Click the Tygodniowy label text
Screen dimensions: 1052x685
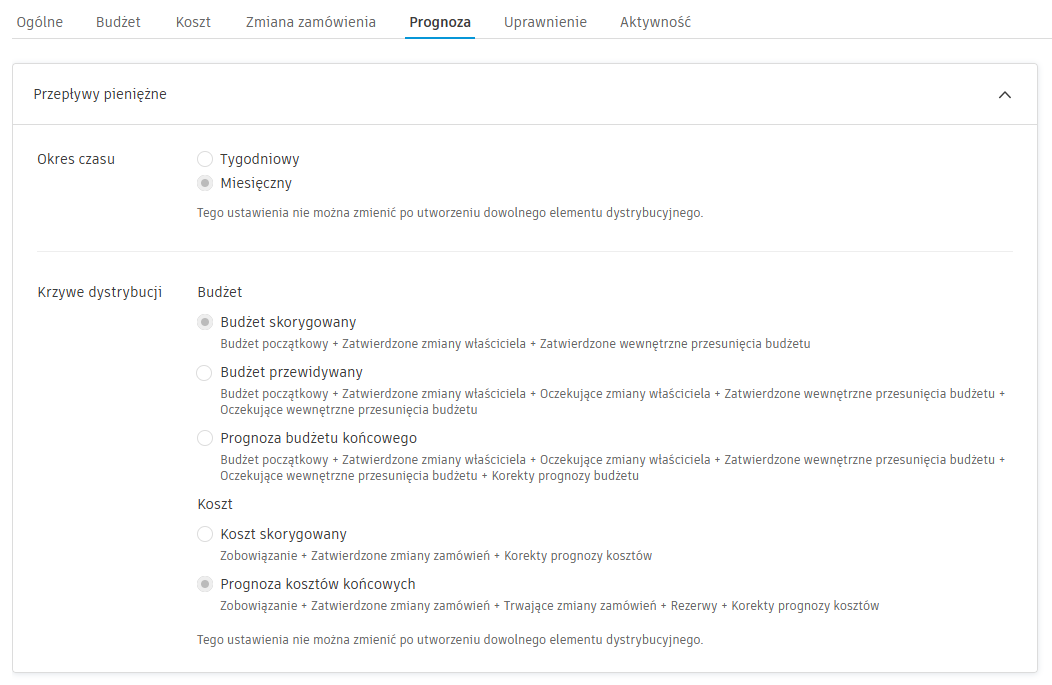pyautogui.click(x=259, y=159)
